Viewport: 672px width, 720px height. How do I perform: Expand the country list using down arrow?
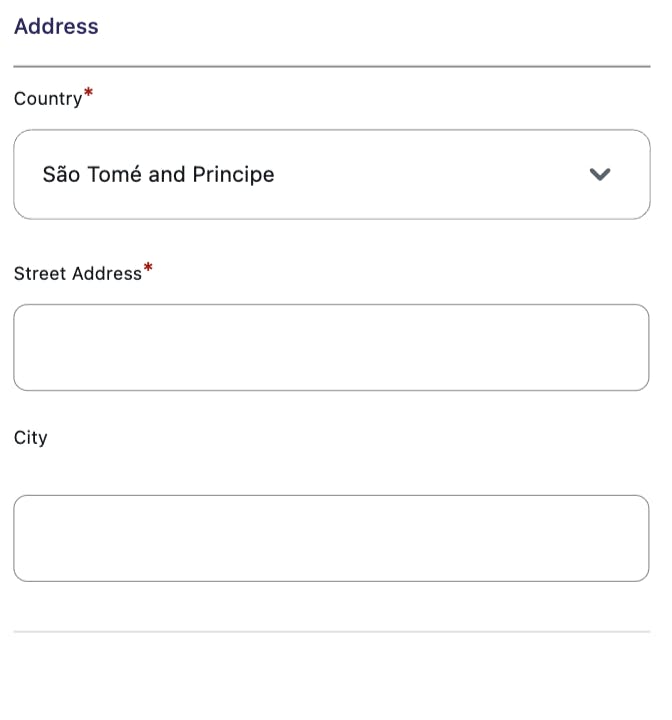click(x=600, y=174)
